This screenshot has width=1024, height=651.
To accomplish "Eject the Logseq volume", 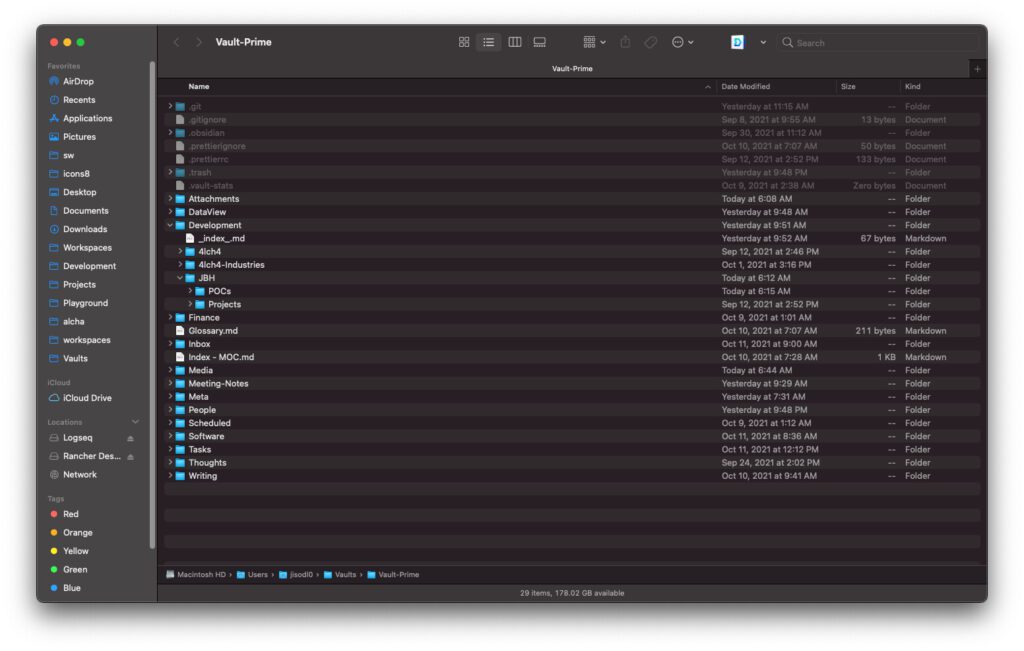I will pyautogui.click(x=130, y=438).
